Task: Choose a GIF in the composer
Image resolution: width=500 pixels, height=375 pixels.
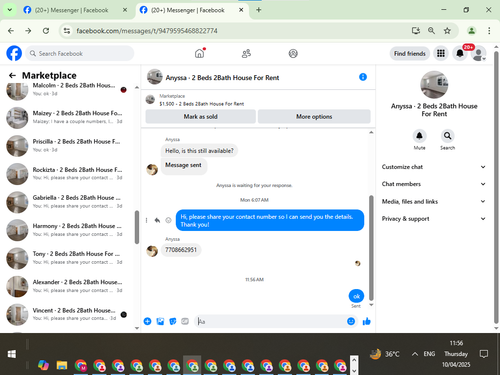Action: pos(185,321)
